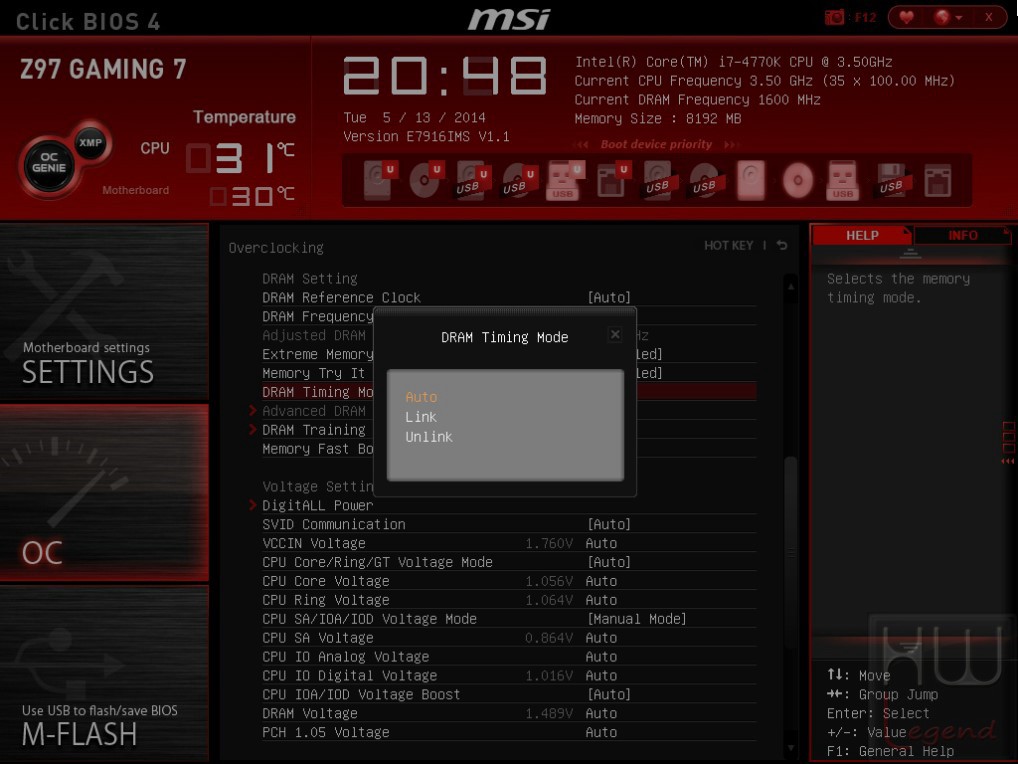The image size is (1018, 764).
Task: Select the legacy USB CD/DVD boot device
Action: 705,180
